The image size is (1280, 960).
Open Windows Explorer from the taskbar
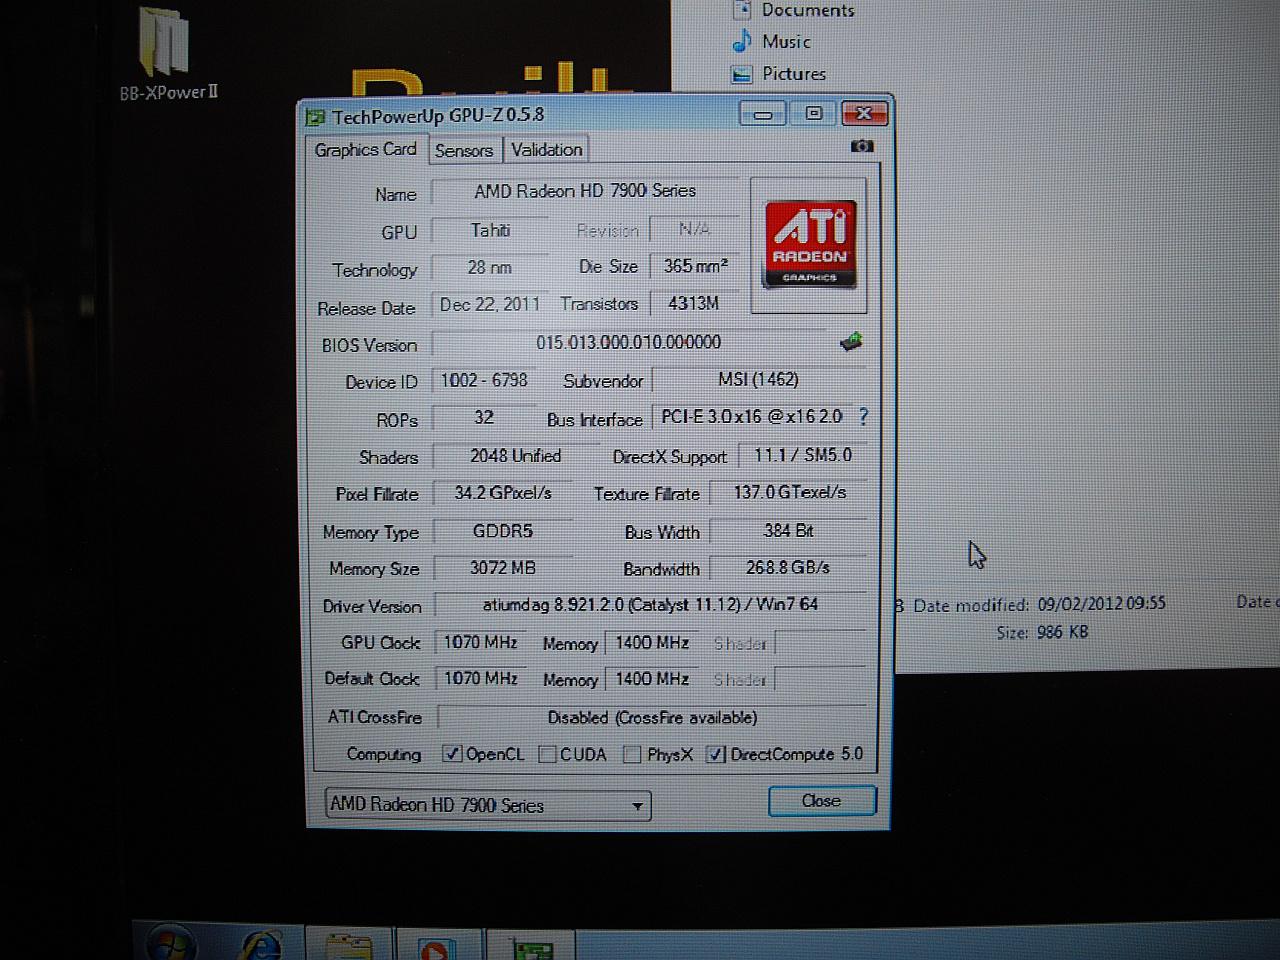coord(347,945)
